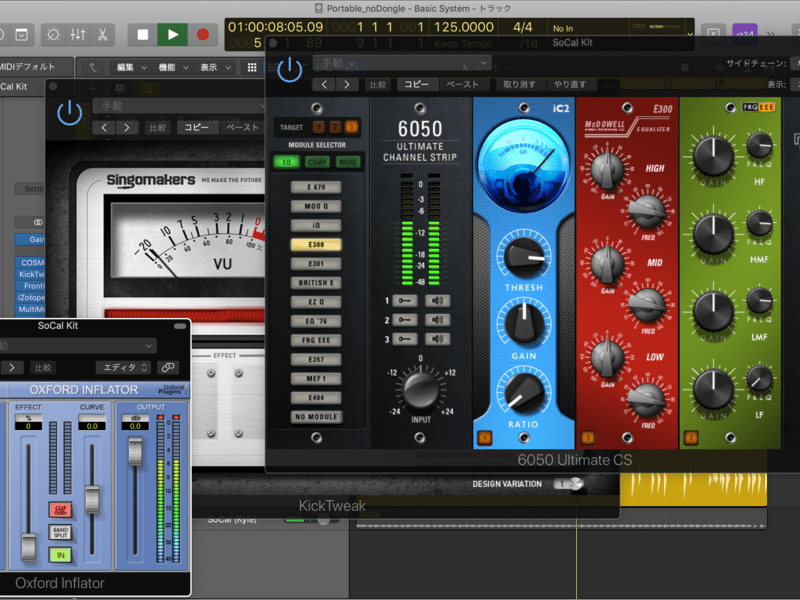Select the EQ tab in module selector
Viewport: 800px width, 600px height.
[287, 162]
